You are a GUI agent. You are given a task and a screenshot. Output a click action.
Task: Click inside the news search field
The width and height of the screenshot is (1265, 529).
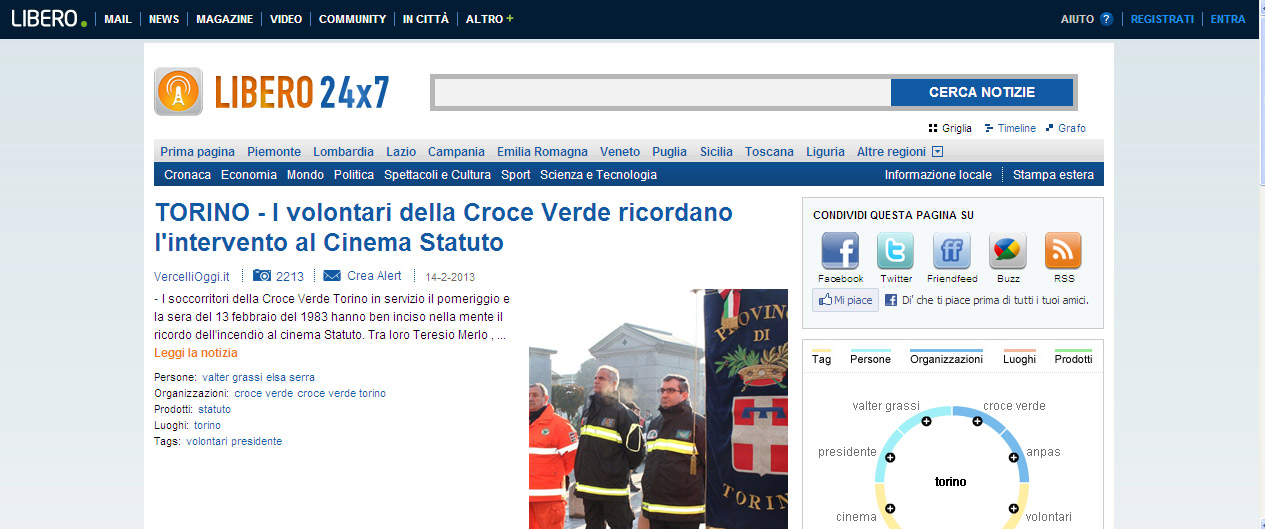coord(663,92)
